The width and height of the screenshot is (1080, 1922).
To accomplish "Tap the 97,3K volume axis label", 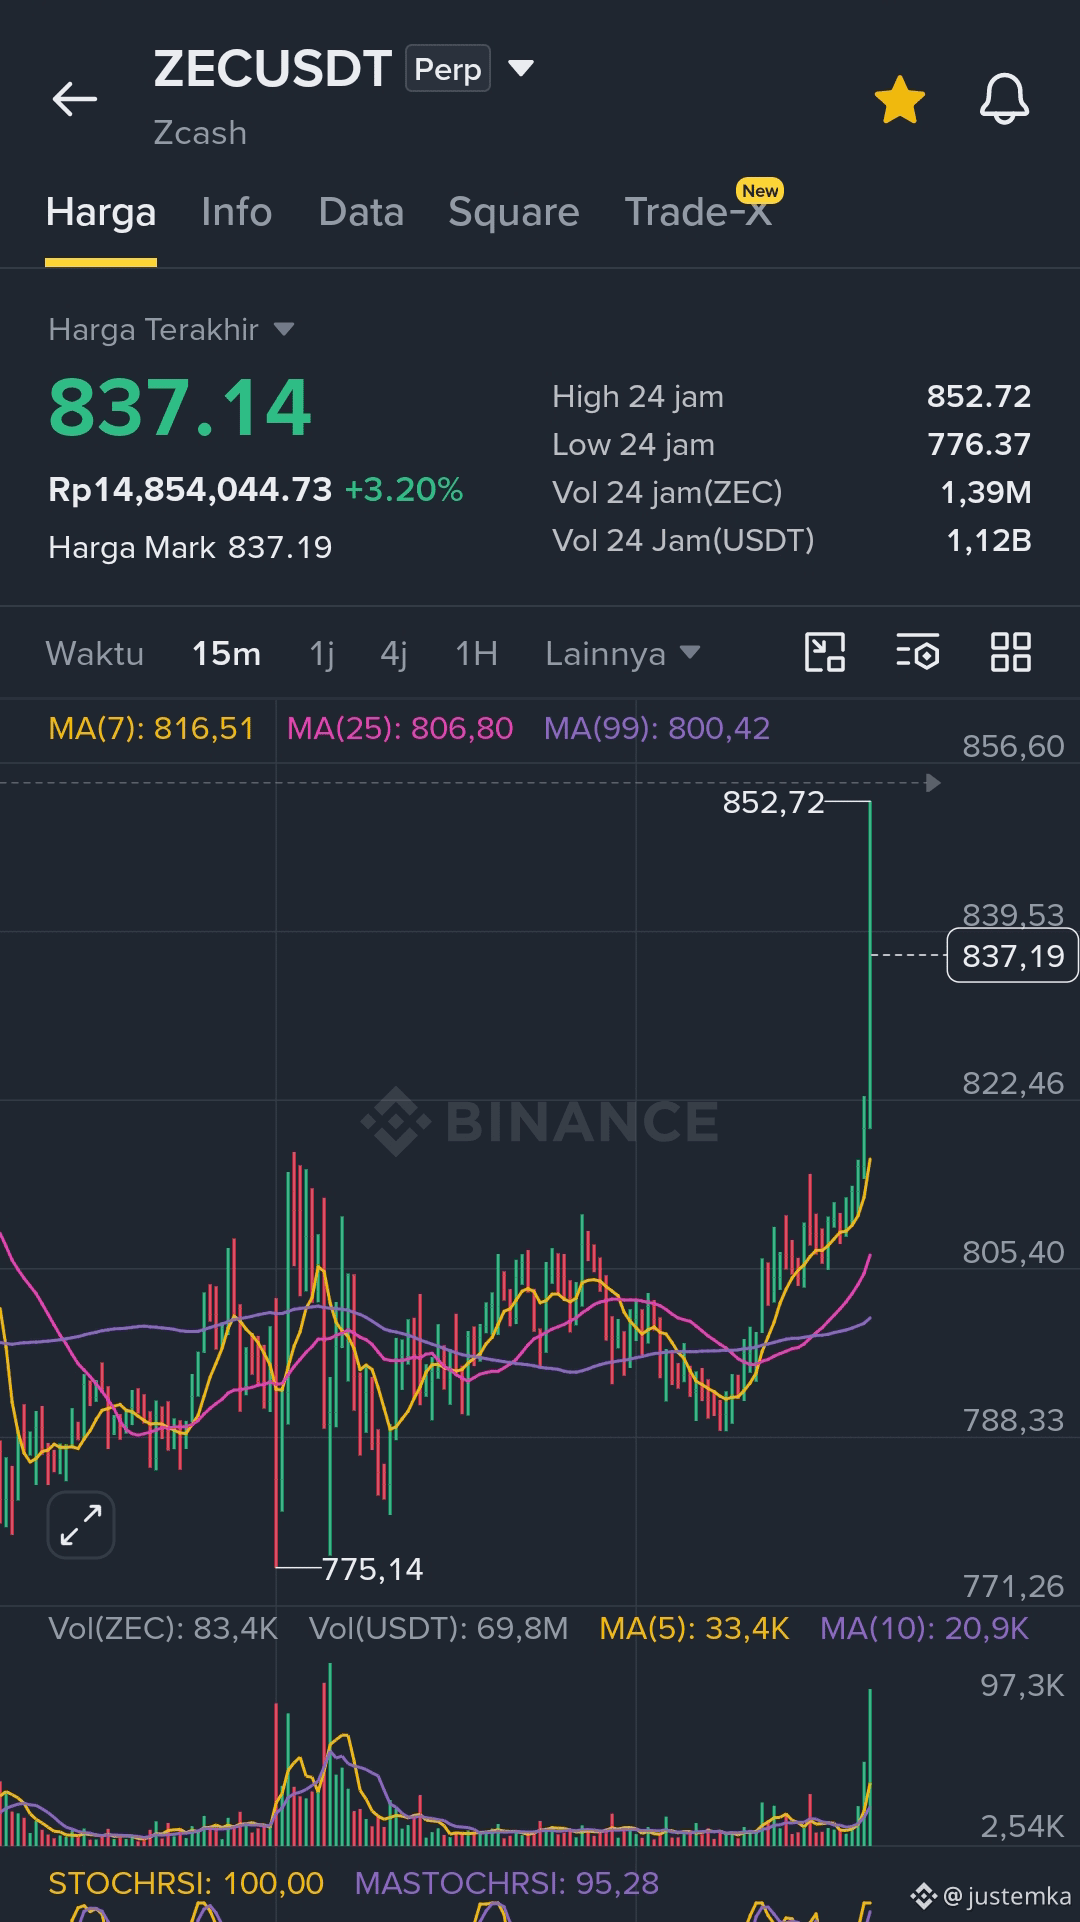I will [1022, 1685].
